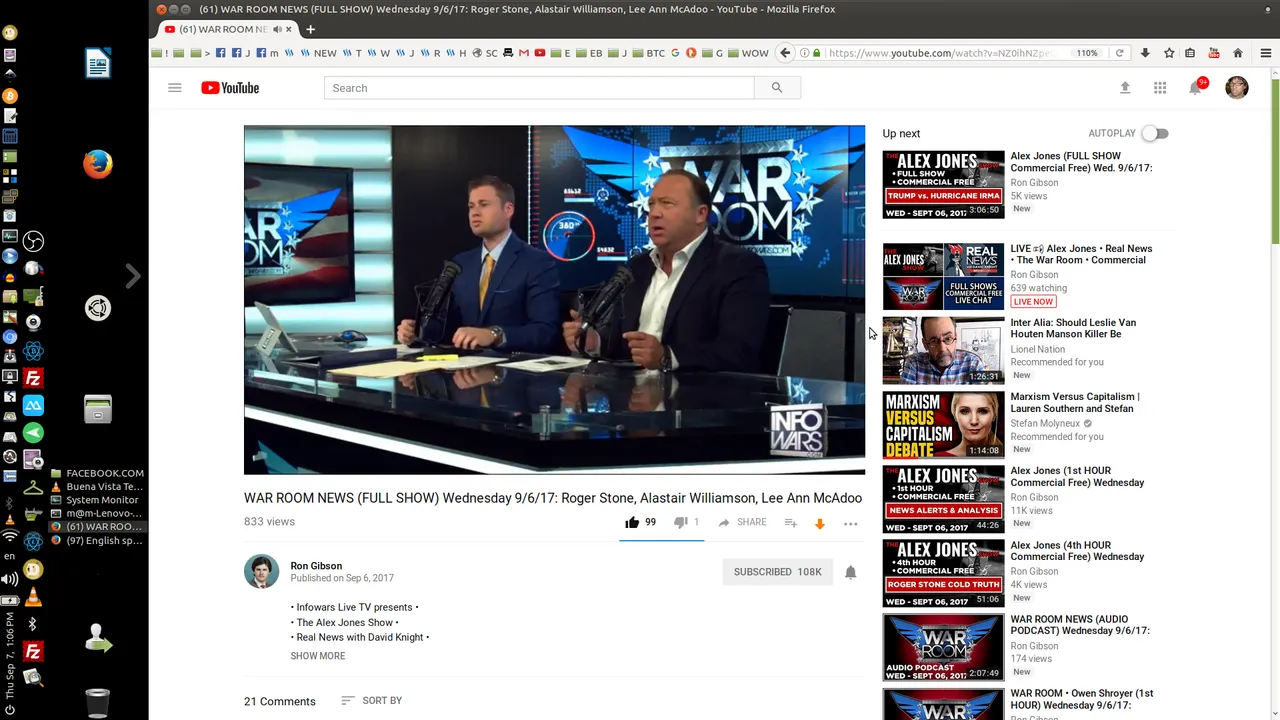The image size is (1280, 720).
Task: Click the Firefox reload button
Action: [1119, 53]
